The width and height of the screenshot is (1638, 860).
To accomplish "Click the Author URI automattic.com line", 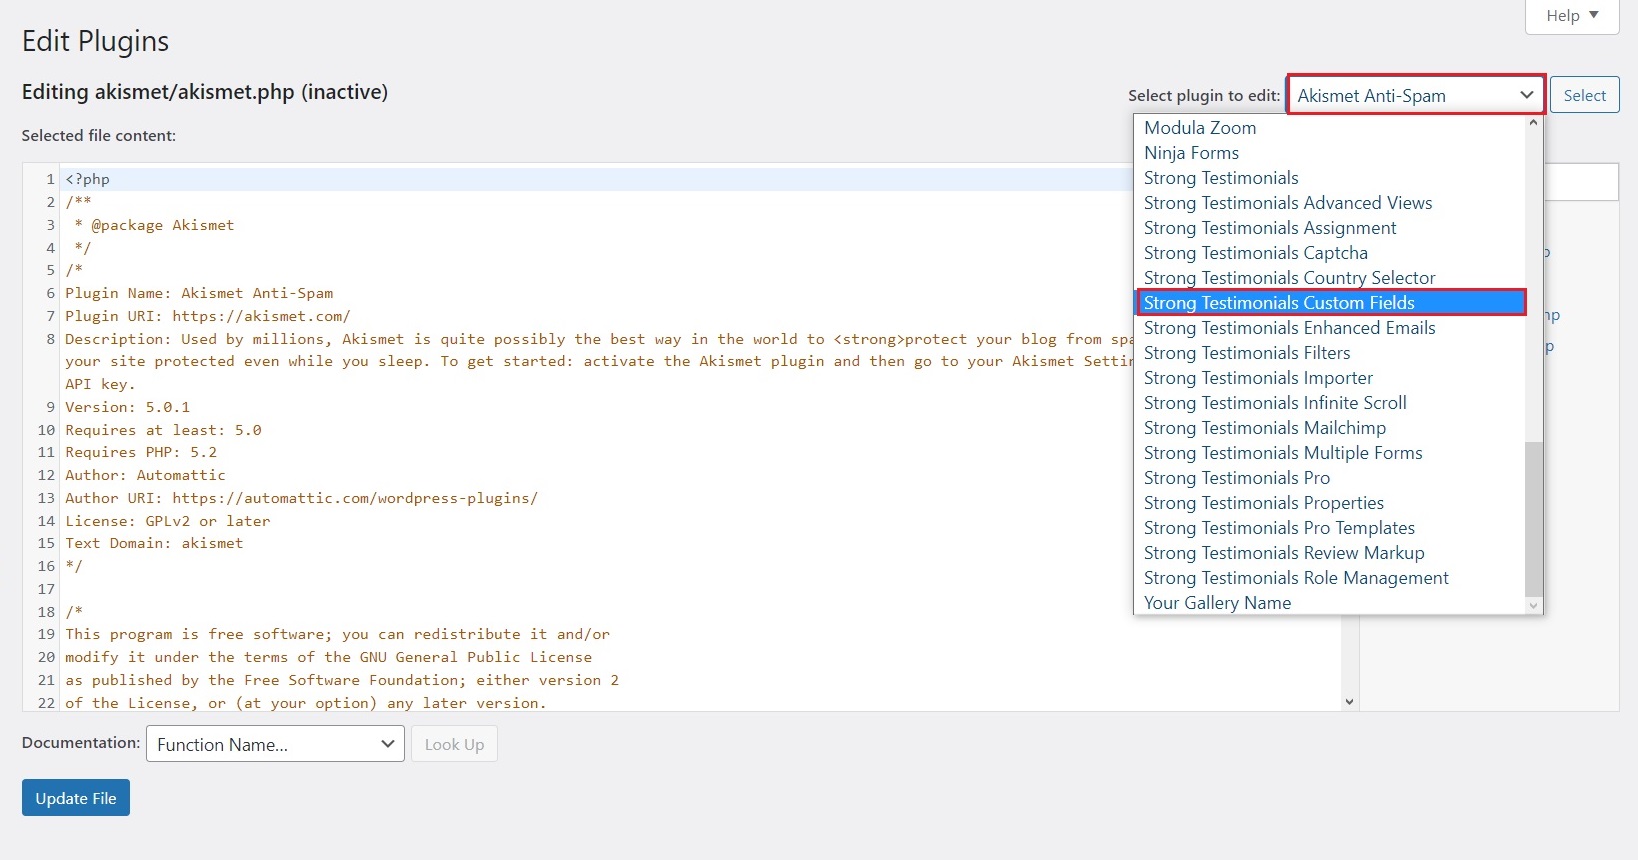I will click(301, 498).
